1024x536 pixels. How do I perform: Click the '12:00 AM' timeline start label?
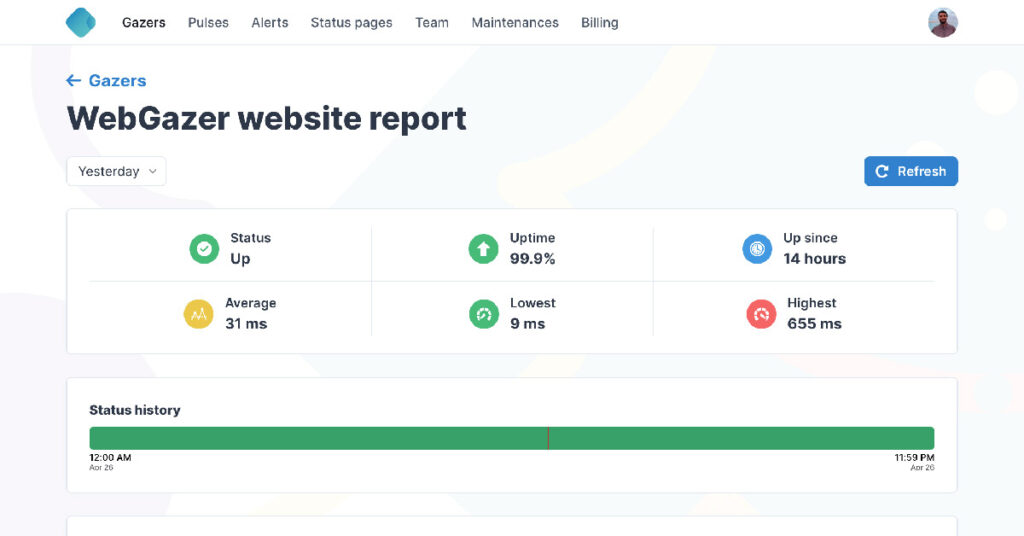point(110,458)
